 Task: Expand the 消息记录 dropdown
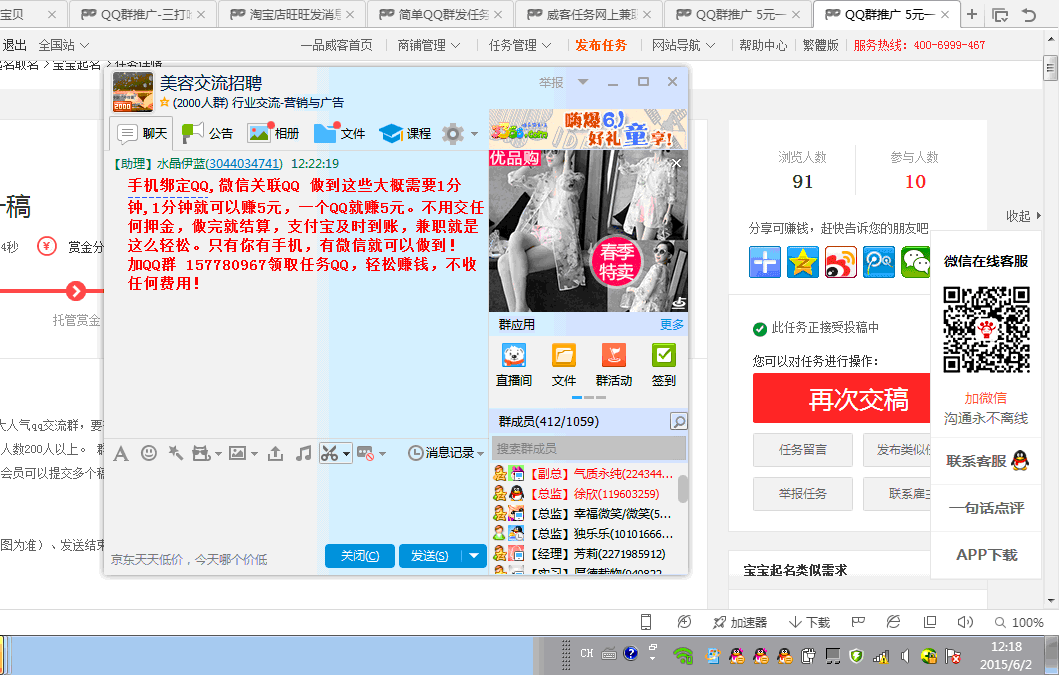click(x=480, y=454)
